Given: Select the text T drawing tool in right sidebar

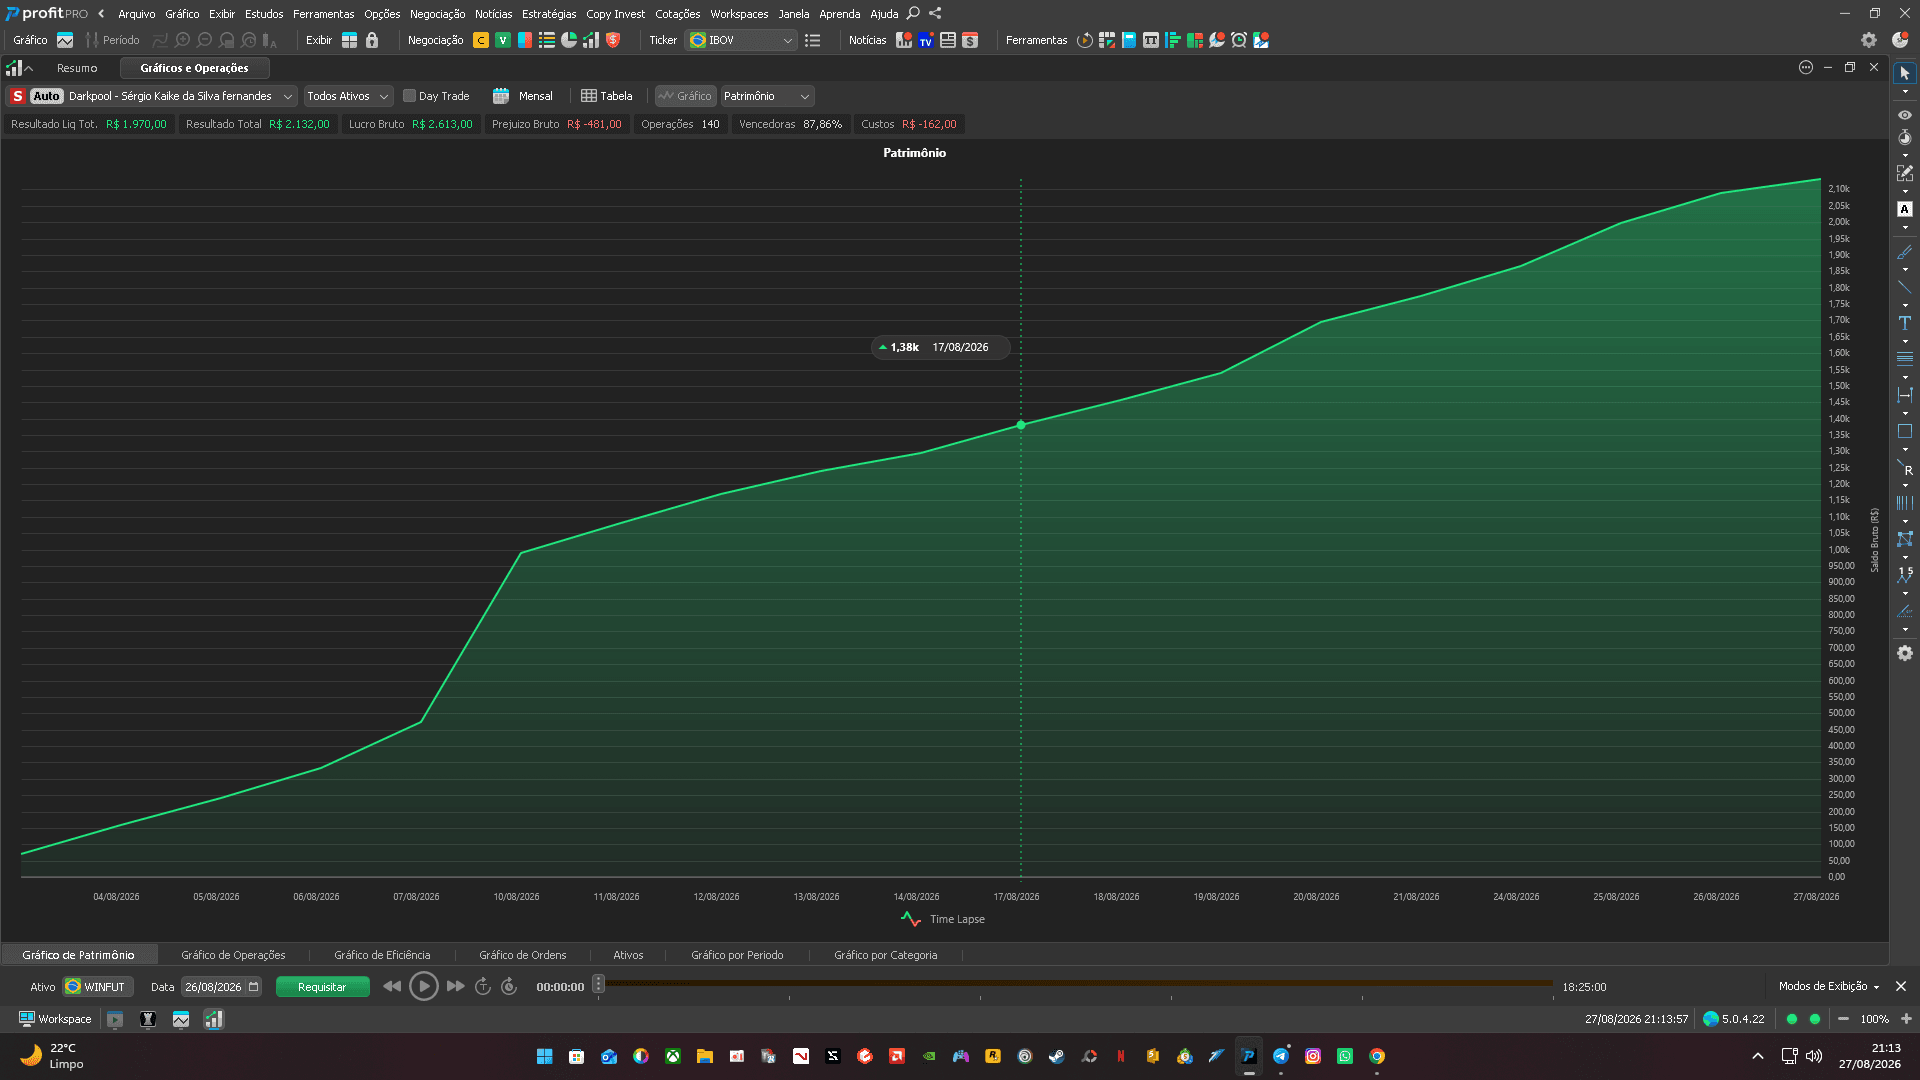Looking at the screenshot, I should point(1905,323).
